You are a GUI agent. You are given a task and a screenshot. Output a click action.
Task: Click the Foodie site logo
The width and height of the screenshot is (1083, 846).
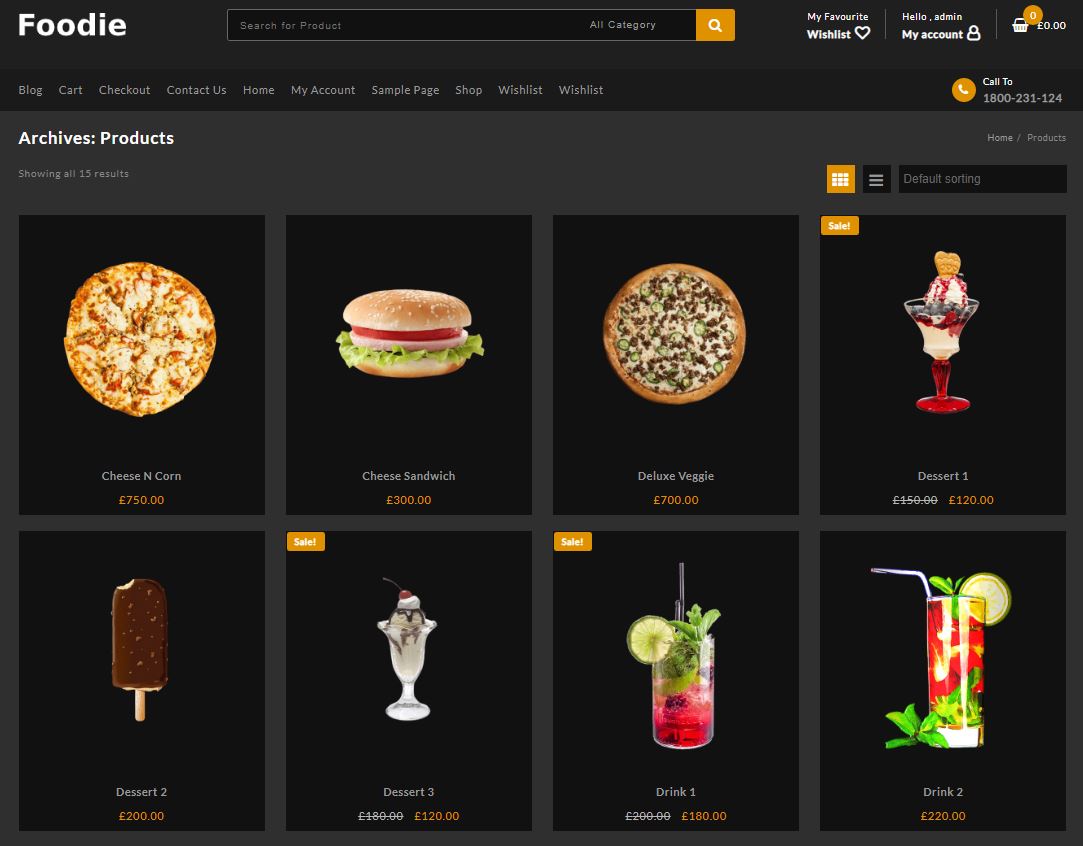point(72,25)
